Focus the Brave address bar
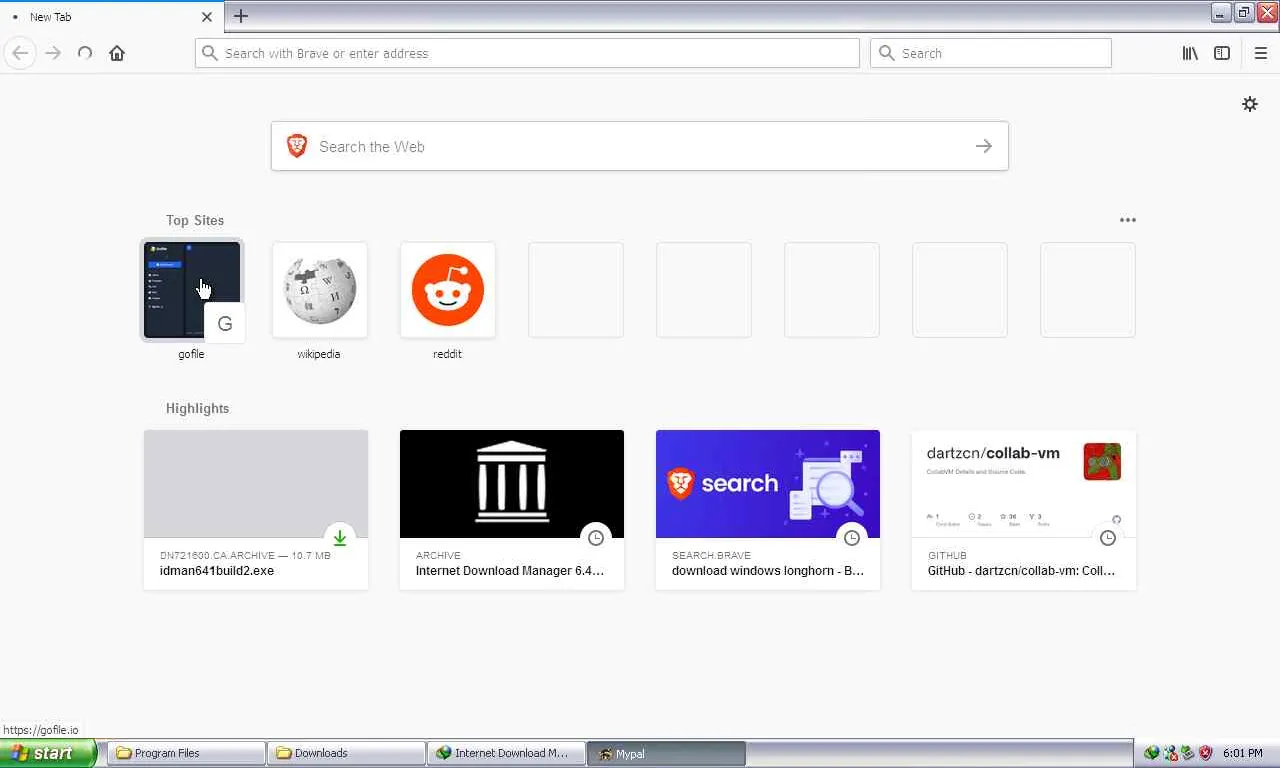The width and height of the screenshot is (1280, 768). click(x=527, y=53)
